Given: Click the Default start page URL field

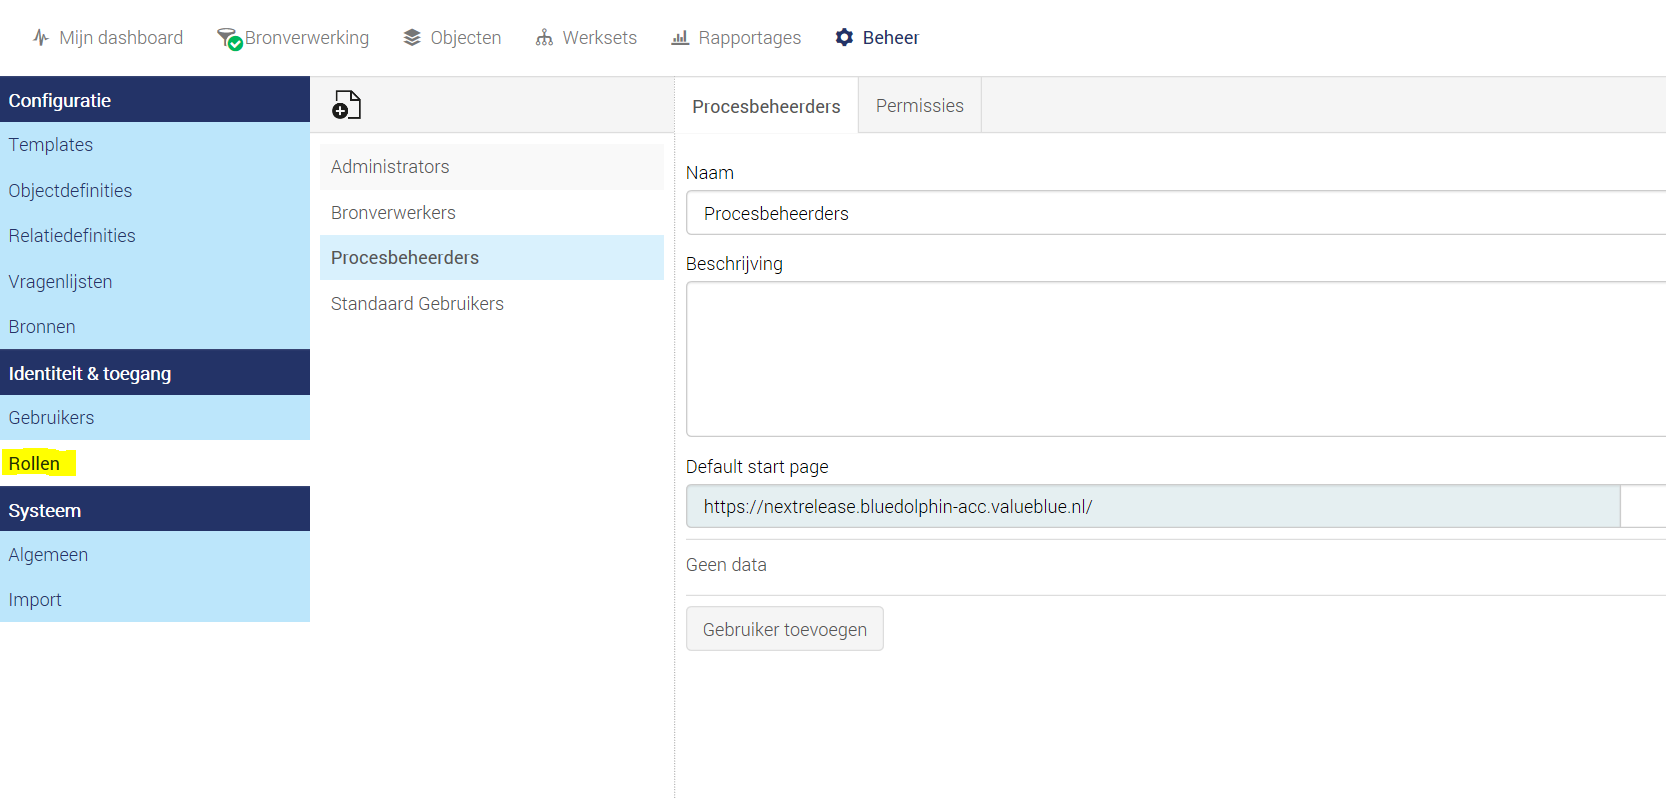Looking at the screenshot, I should pyautogui.click(x=1153, y=506).
